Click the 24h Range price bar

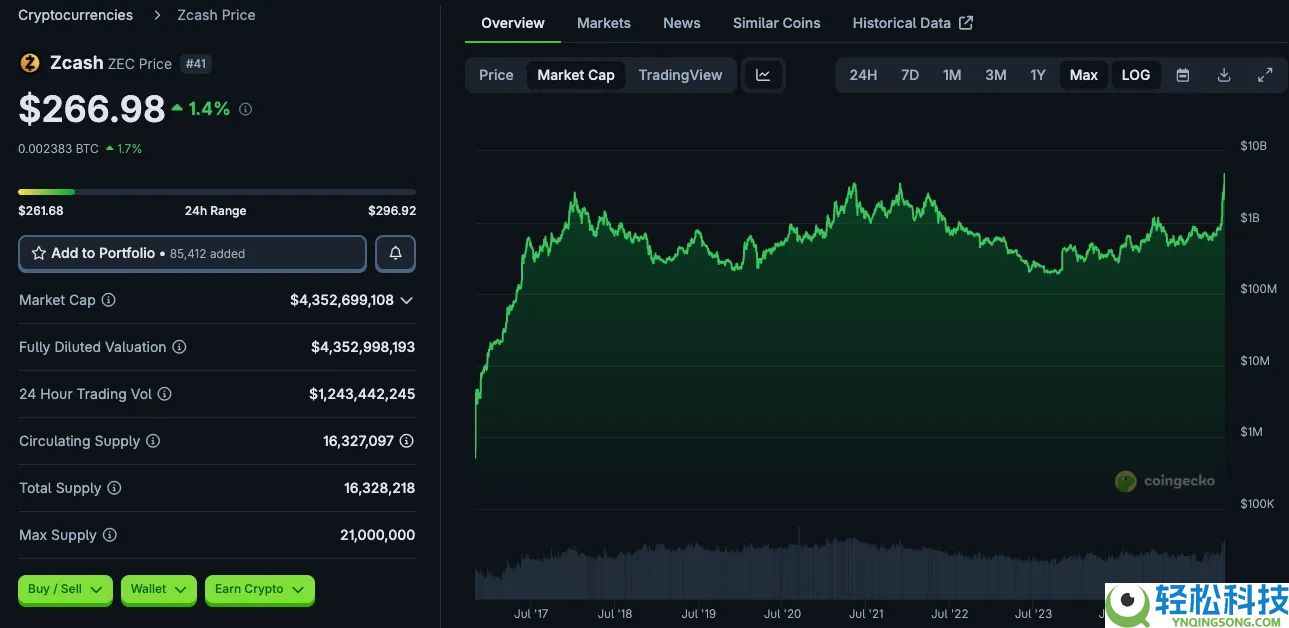click(216, 192)
